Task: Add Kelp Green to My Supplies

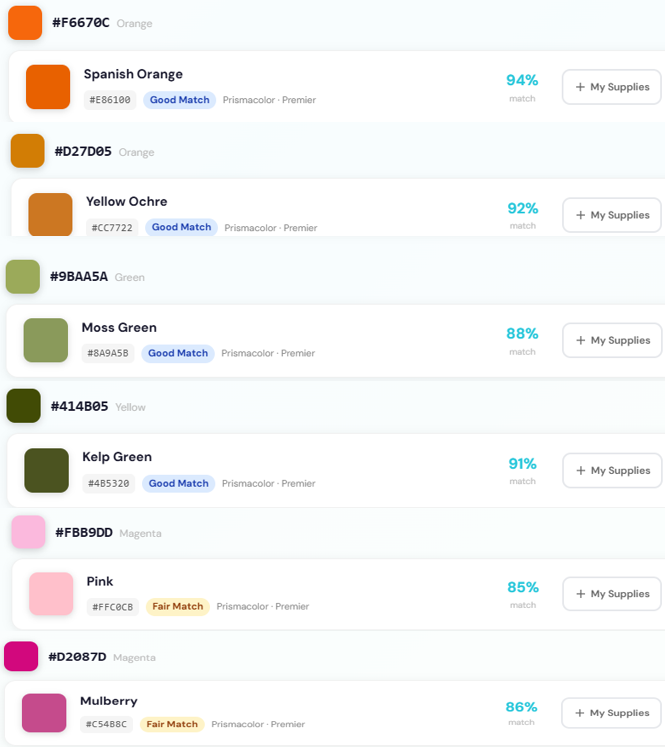Action: click(612, 470)
